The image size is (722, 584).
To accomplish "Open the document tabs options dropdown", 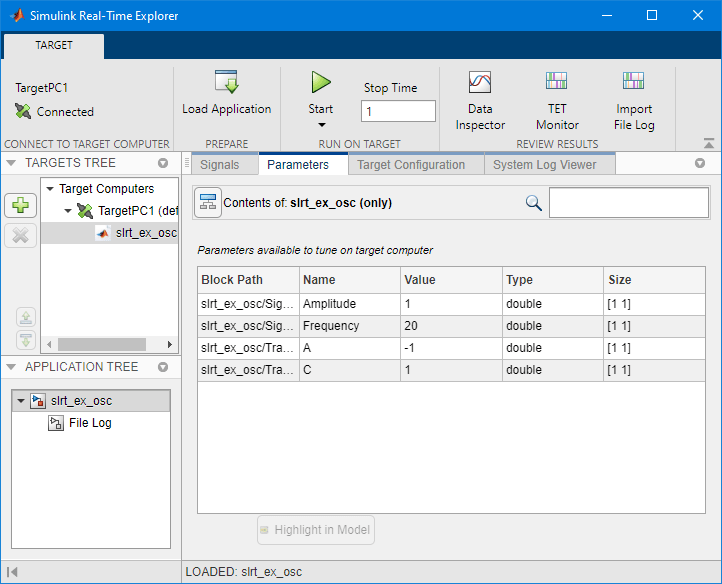I will tap(700, 163).
